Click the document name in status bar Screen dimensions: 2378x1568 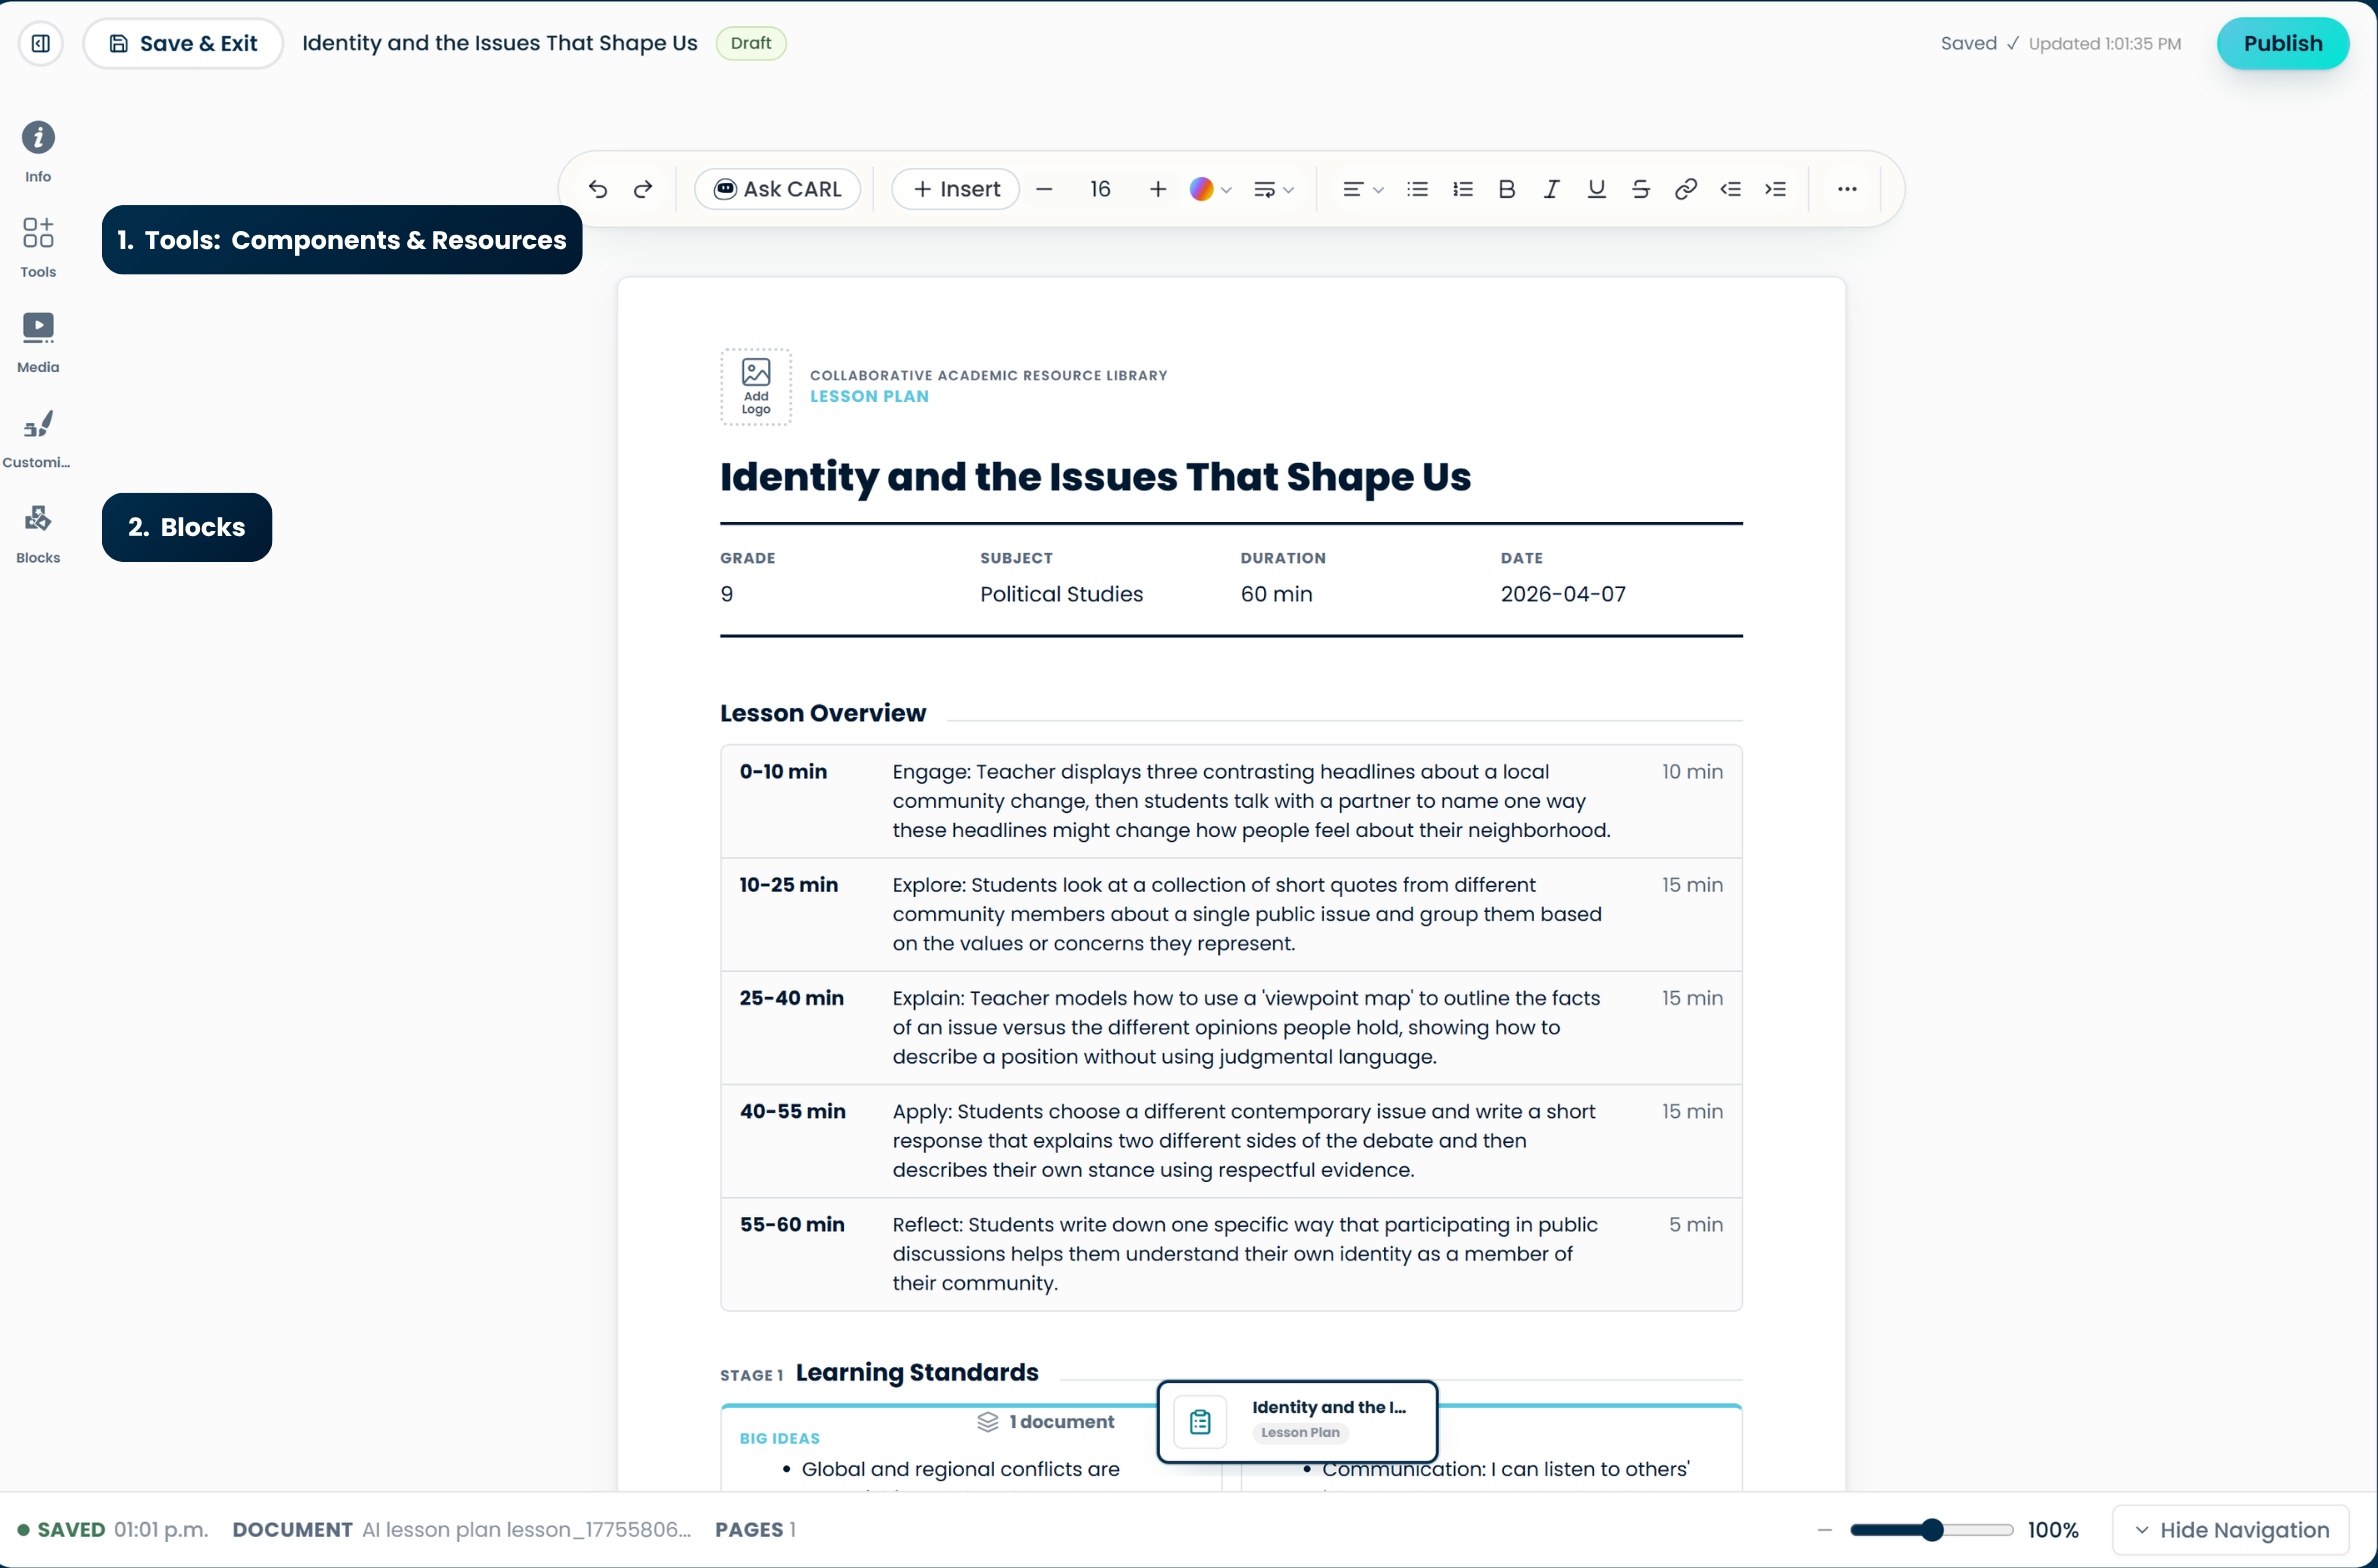[x=527, y=1530]
